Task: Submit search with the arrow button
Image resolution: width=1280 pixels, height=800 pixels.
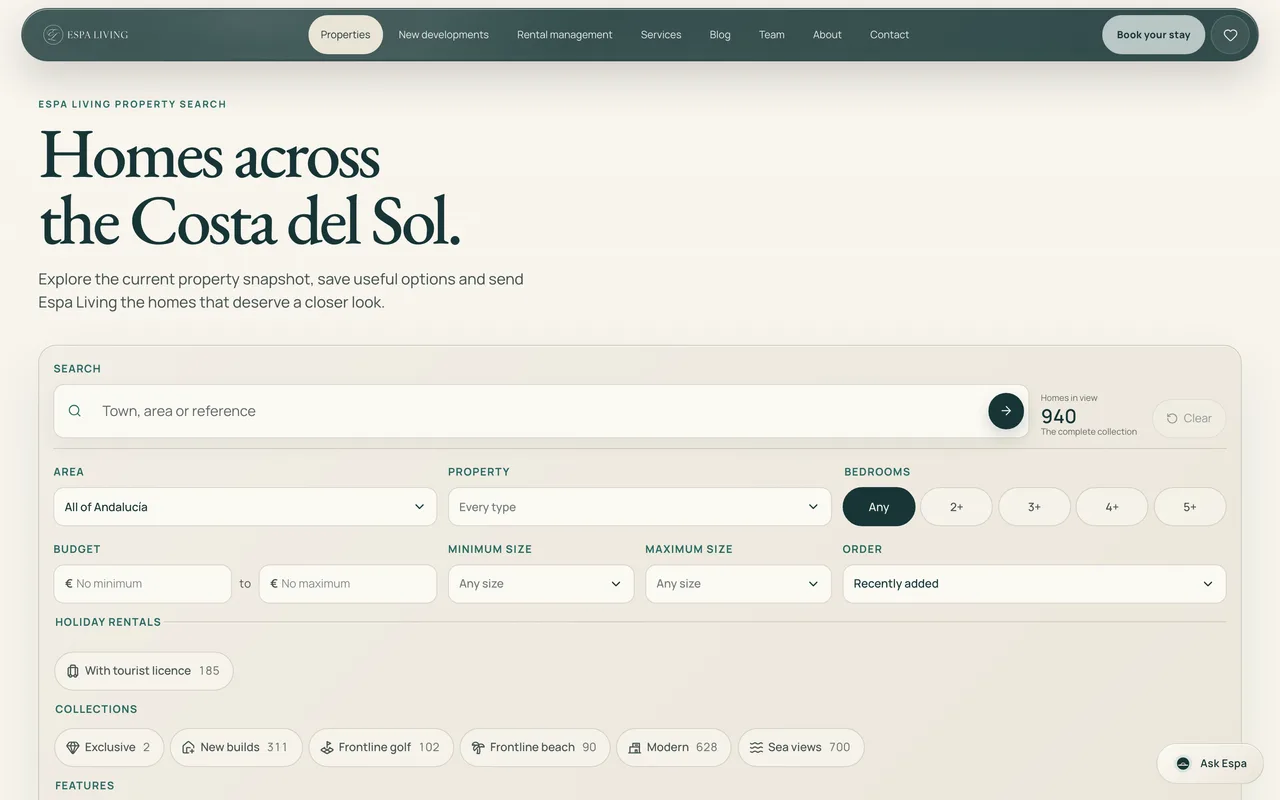Action: point(1006,411)
